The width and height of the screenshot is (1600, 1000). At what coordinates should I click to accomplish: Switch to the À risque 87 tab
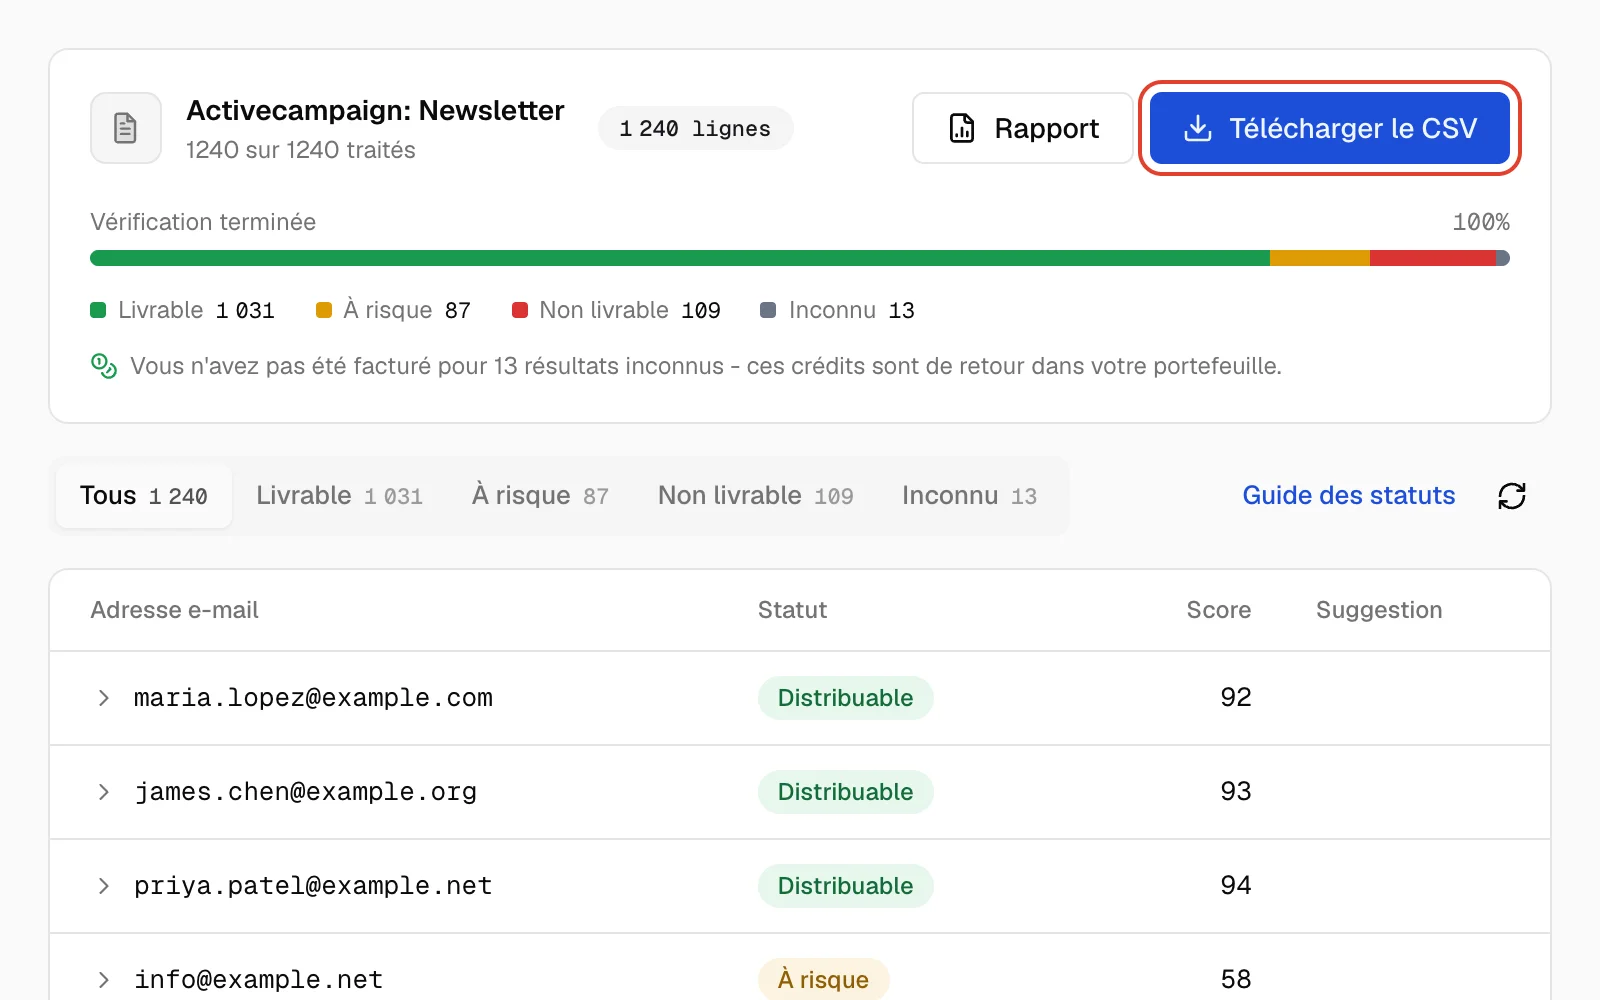click(540, 496)
